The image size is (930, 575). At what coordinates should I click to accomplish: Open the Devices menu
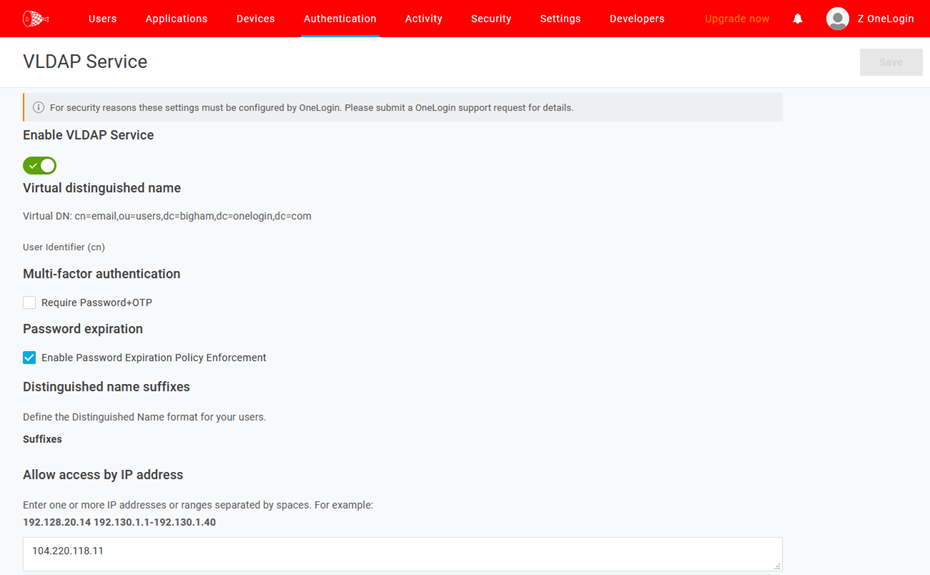[x=256, y=18]
